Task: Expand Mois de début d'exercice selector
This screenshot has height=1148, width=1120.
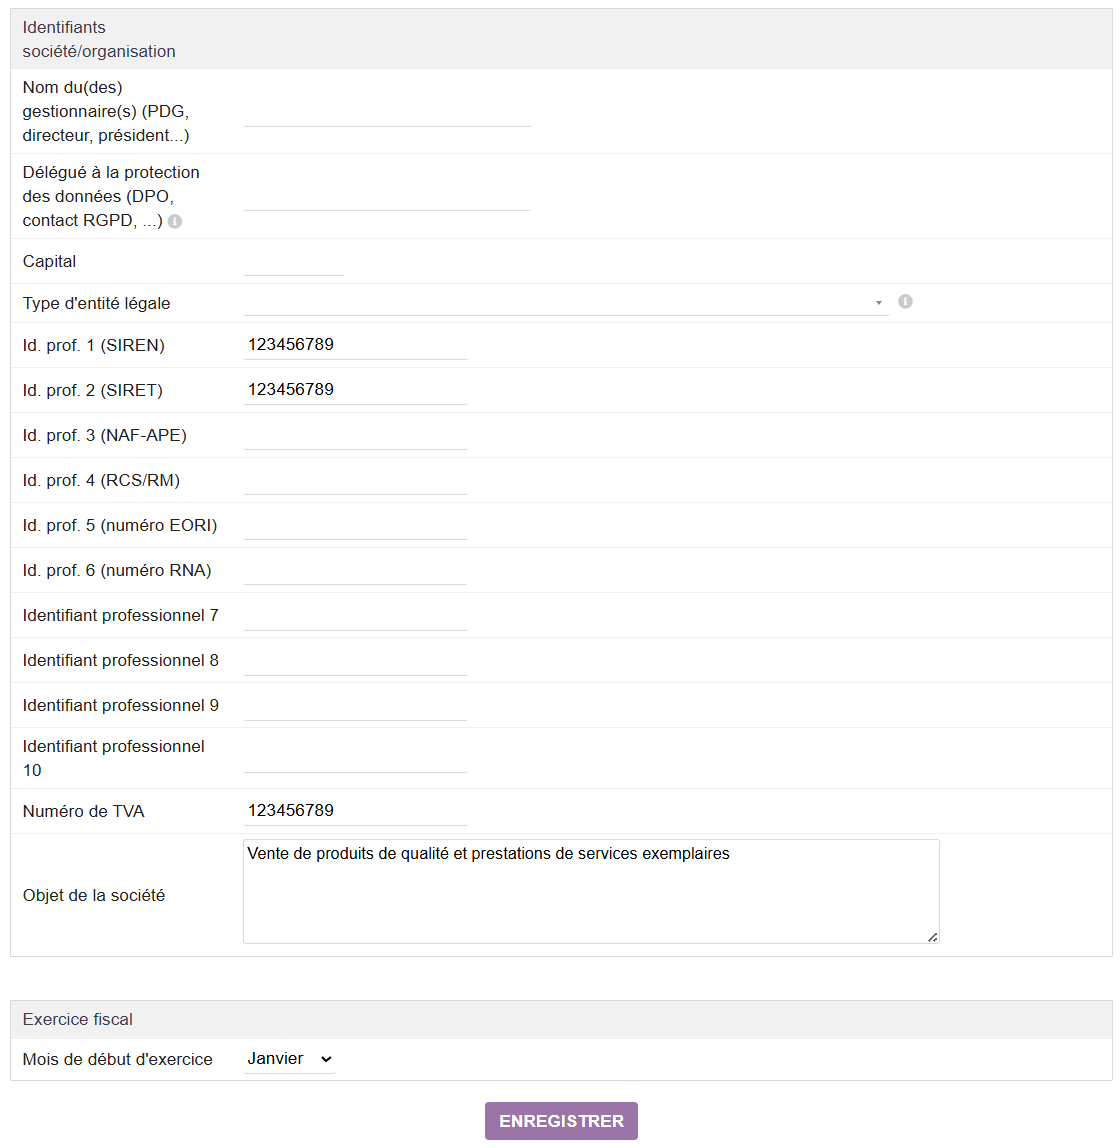Action: [x=289, y=1059]
